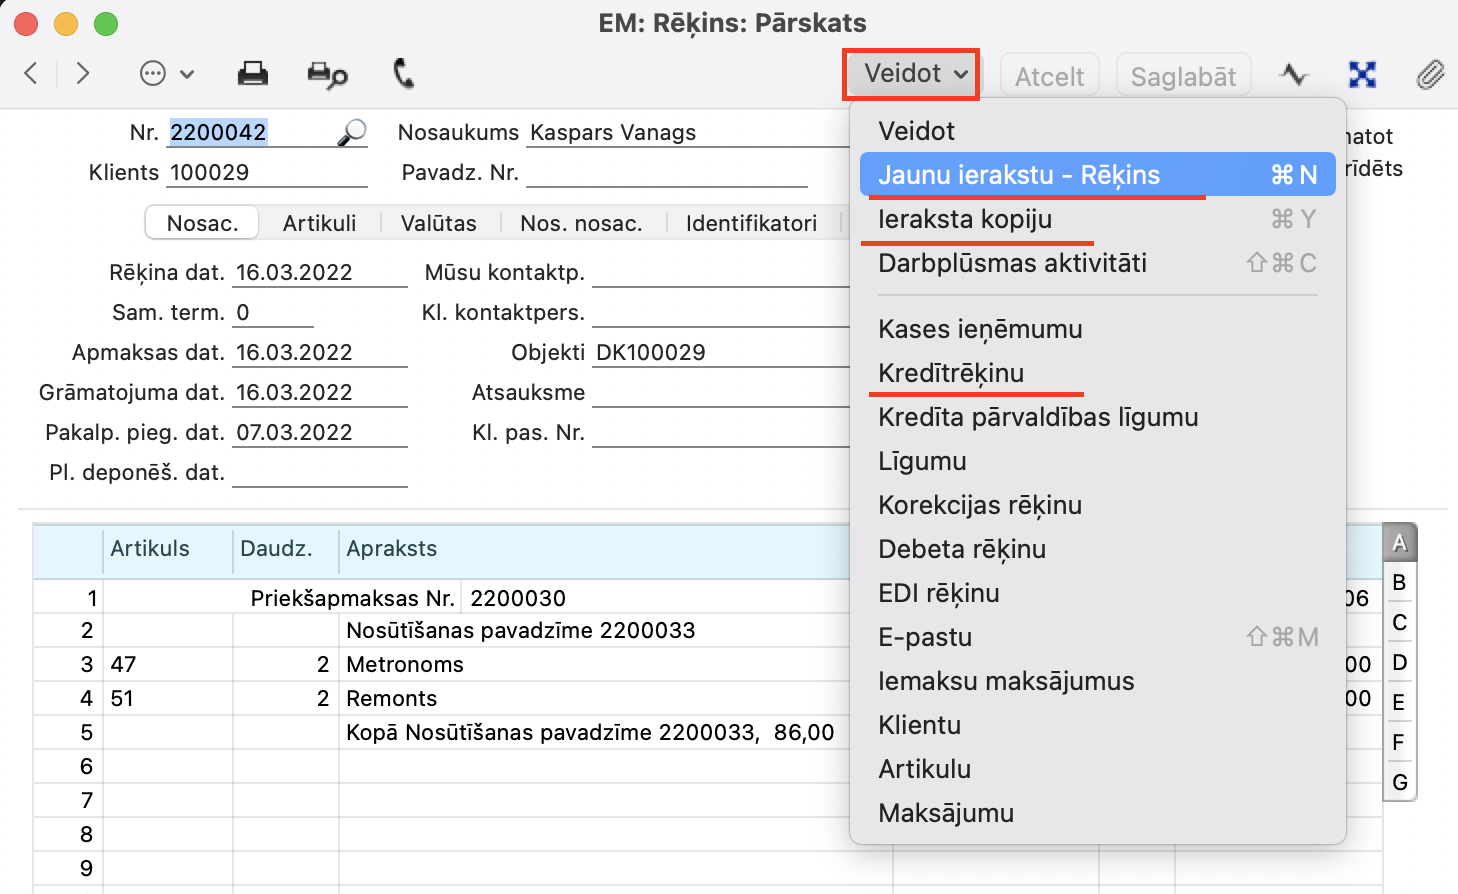Click the blue cross links icon

[1362, 75]
